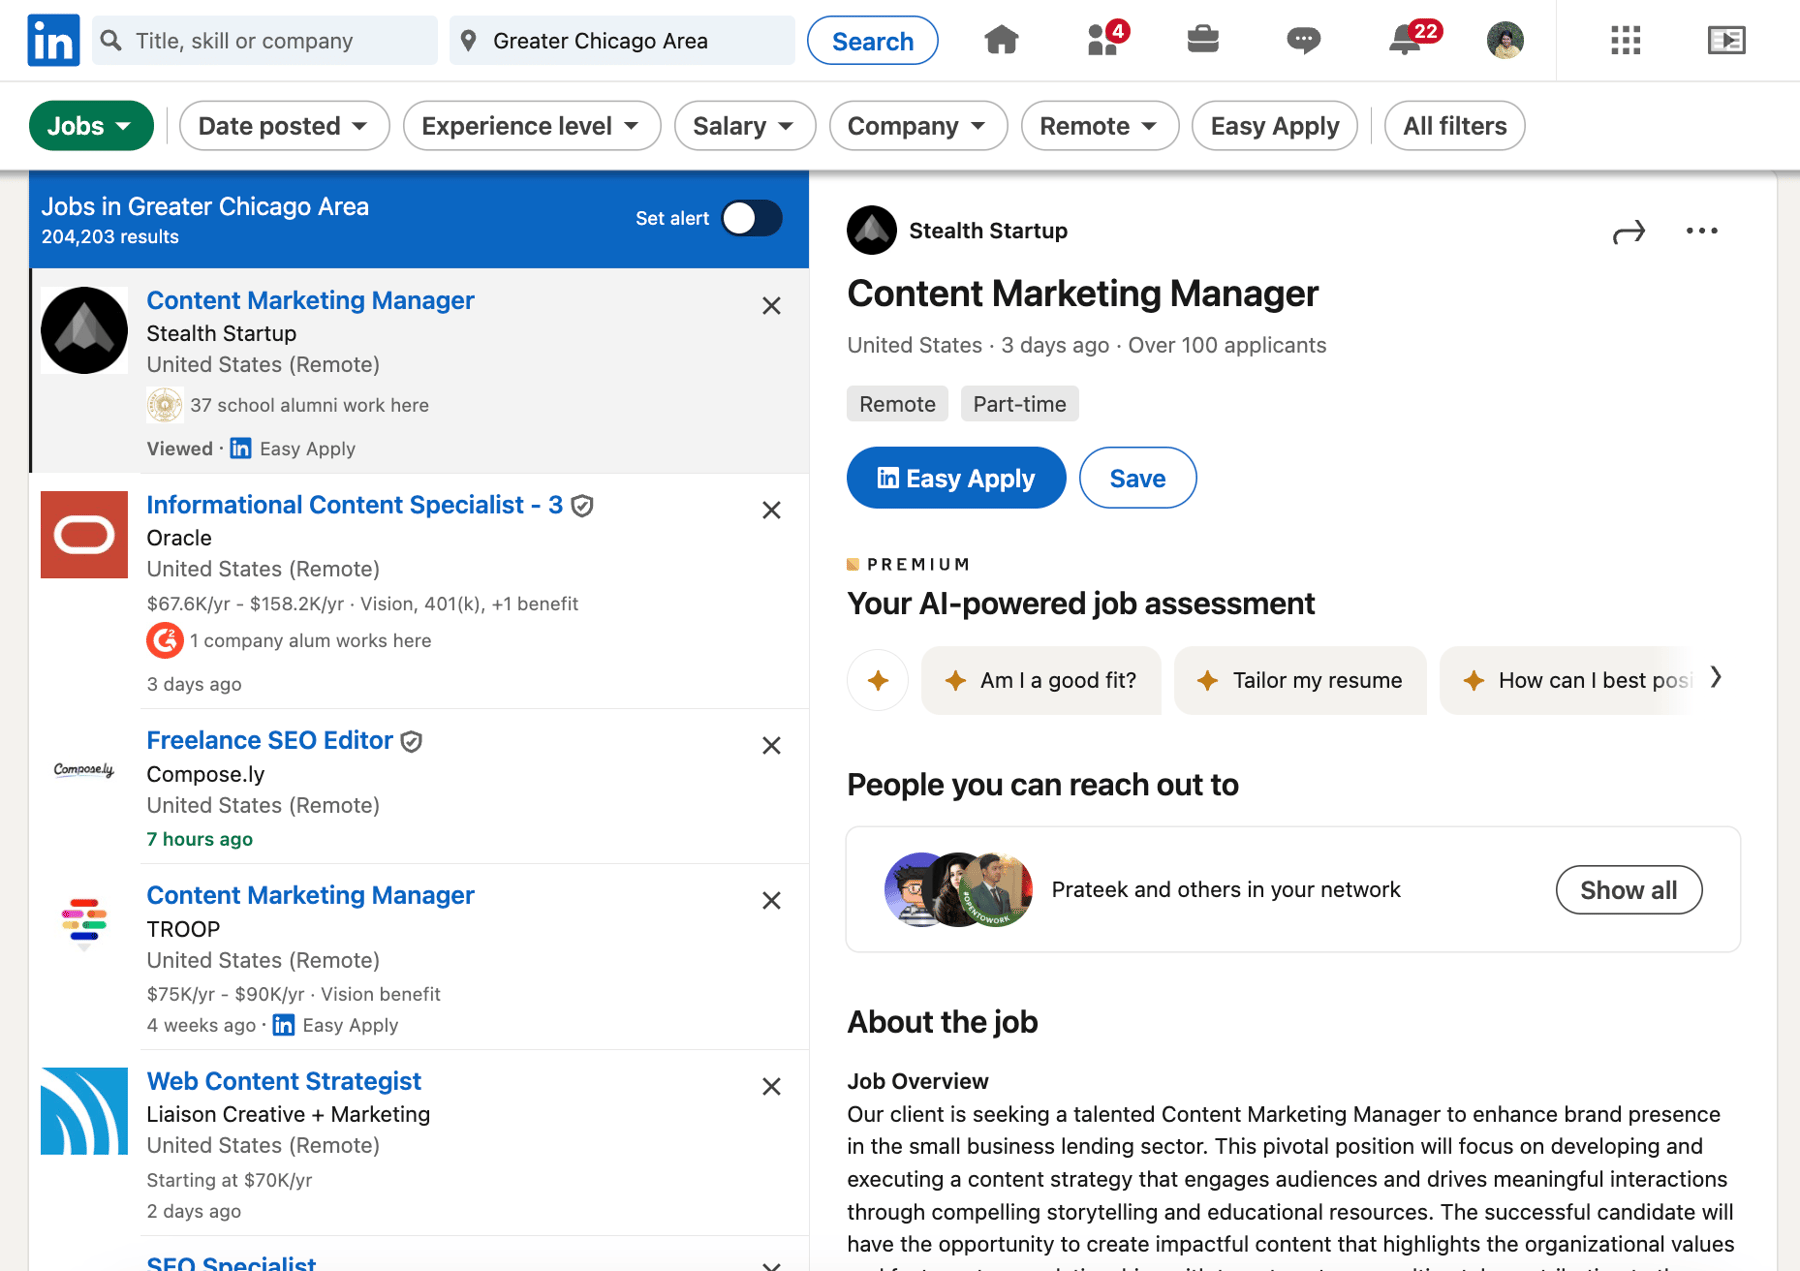The height and width of the screenshot is (1271, 1800).
Task: Open Stealth Startup Content Marketing Manager listing
Action: [311, 300]
